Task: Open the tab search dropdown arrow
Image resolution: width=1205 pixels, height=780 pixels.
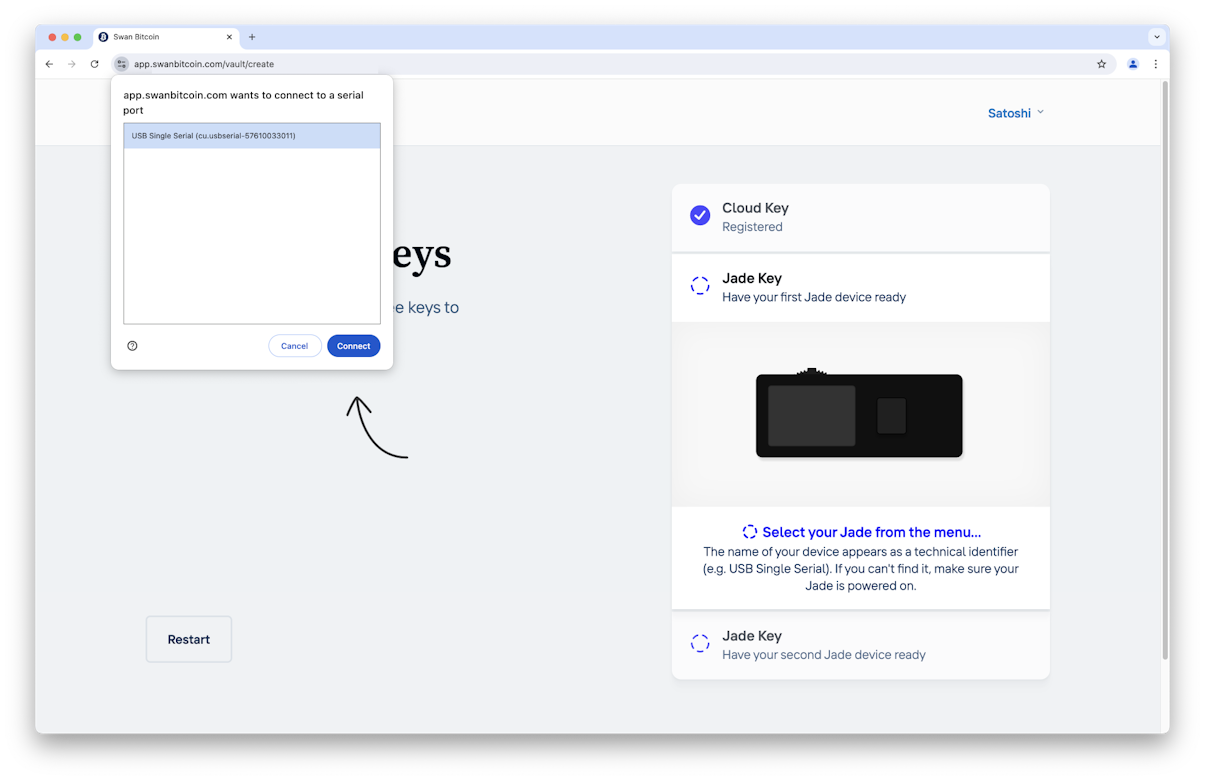Action: [1157, 37]
